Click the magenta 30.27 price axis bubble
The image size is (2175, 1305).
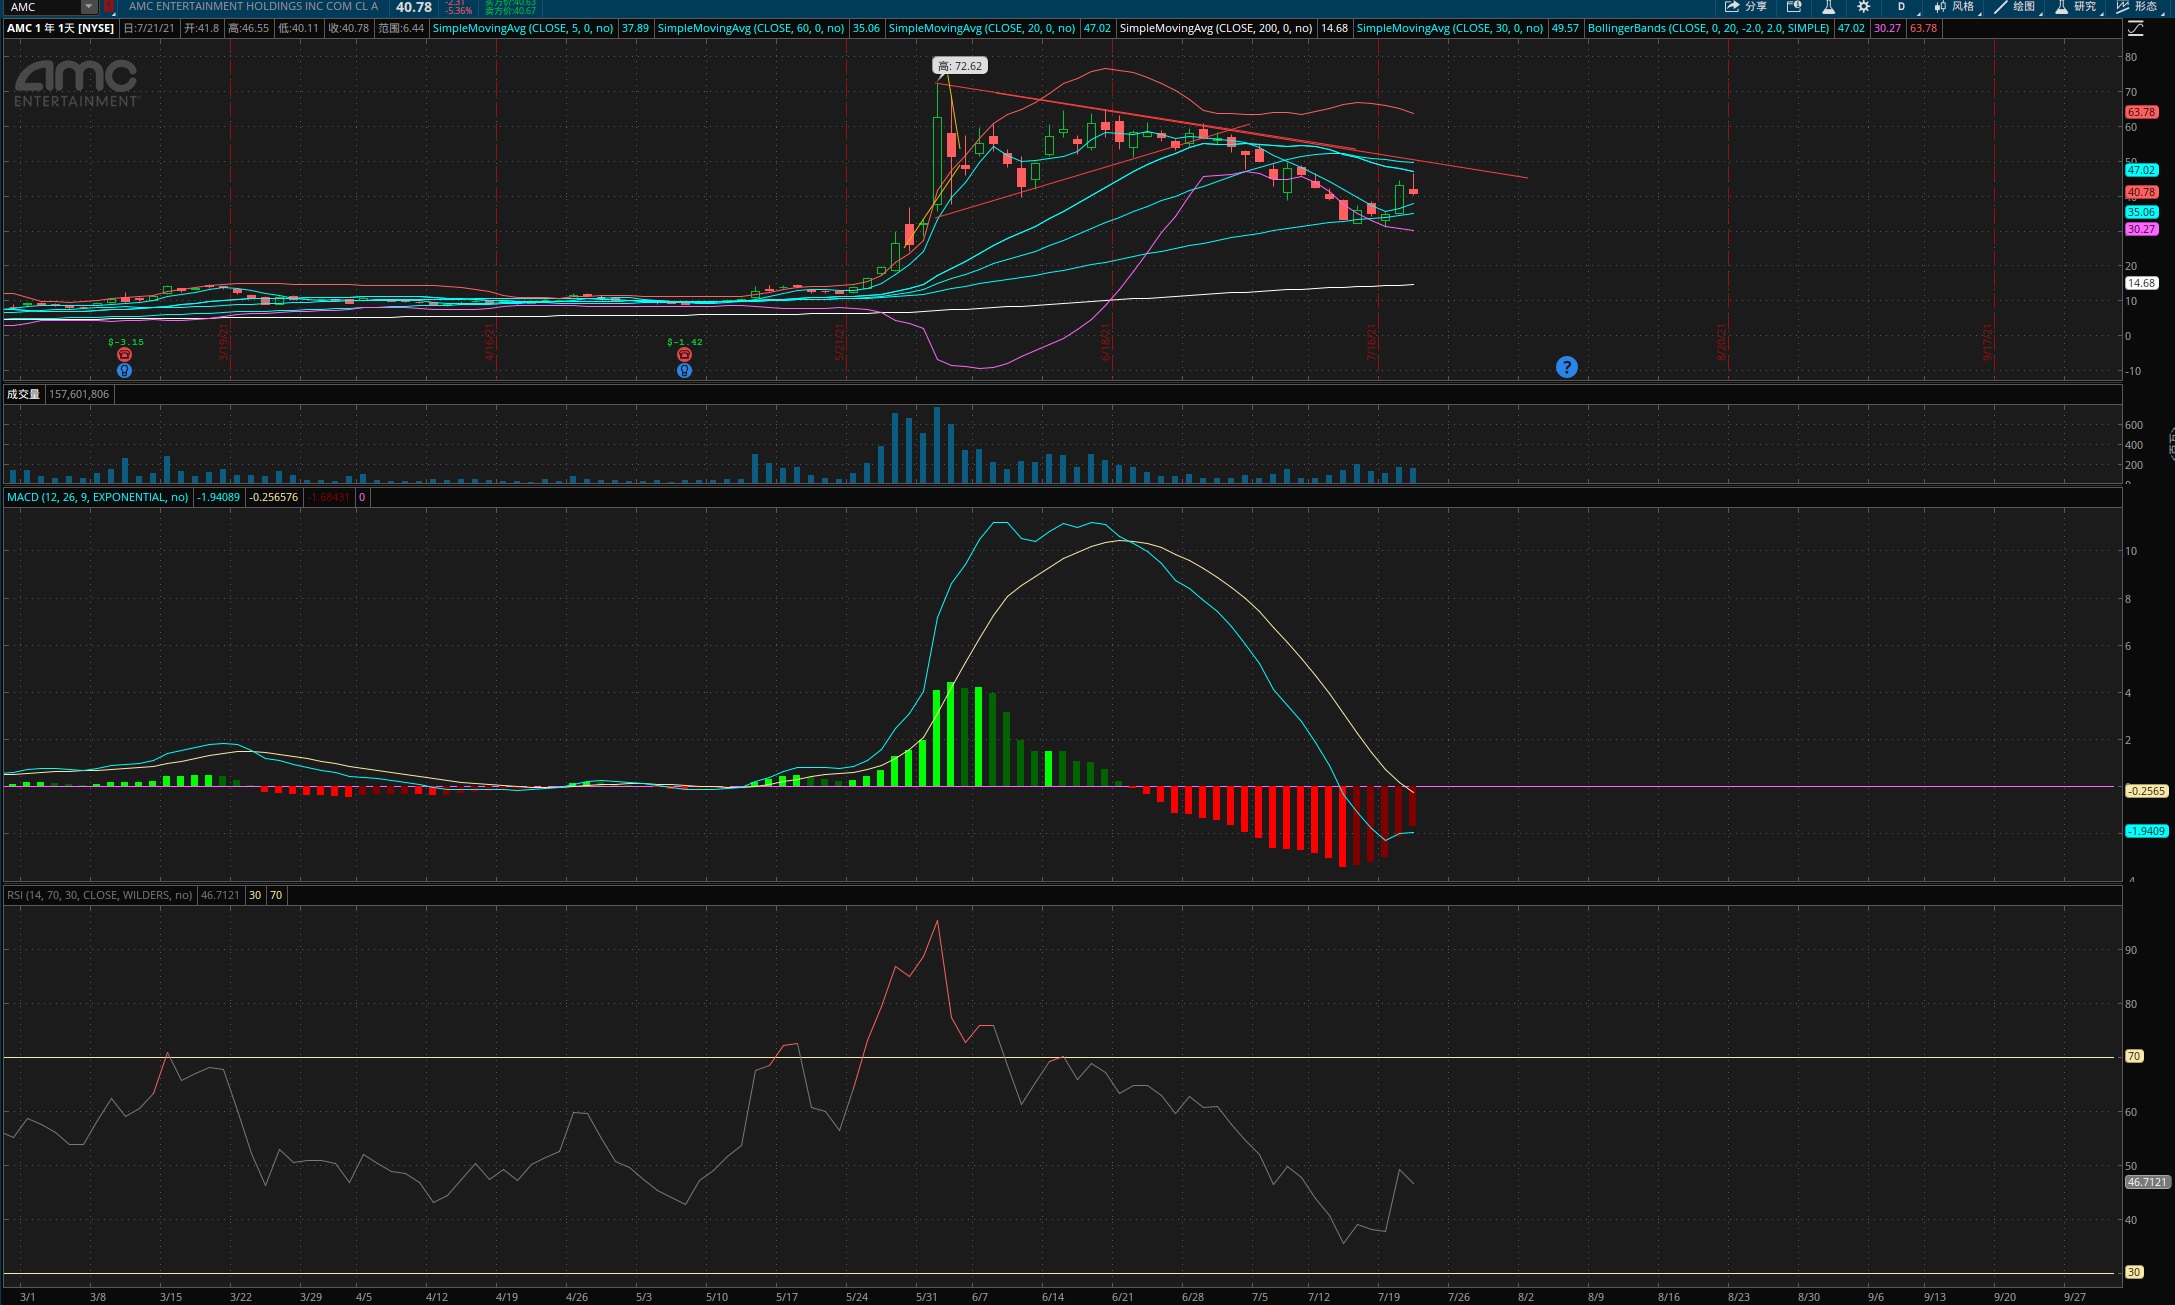(2141, 229)
